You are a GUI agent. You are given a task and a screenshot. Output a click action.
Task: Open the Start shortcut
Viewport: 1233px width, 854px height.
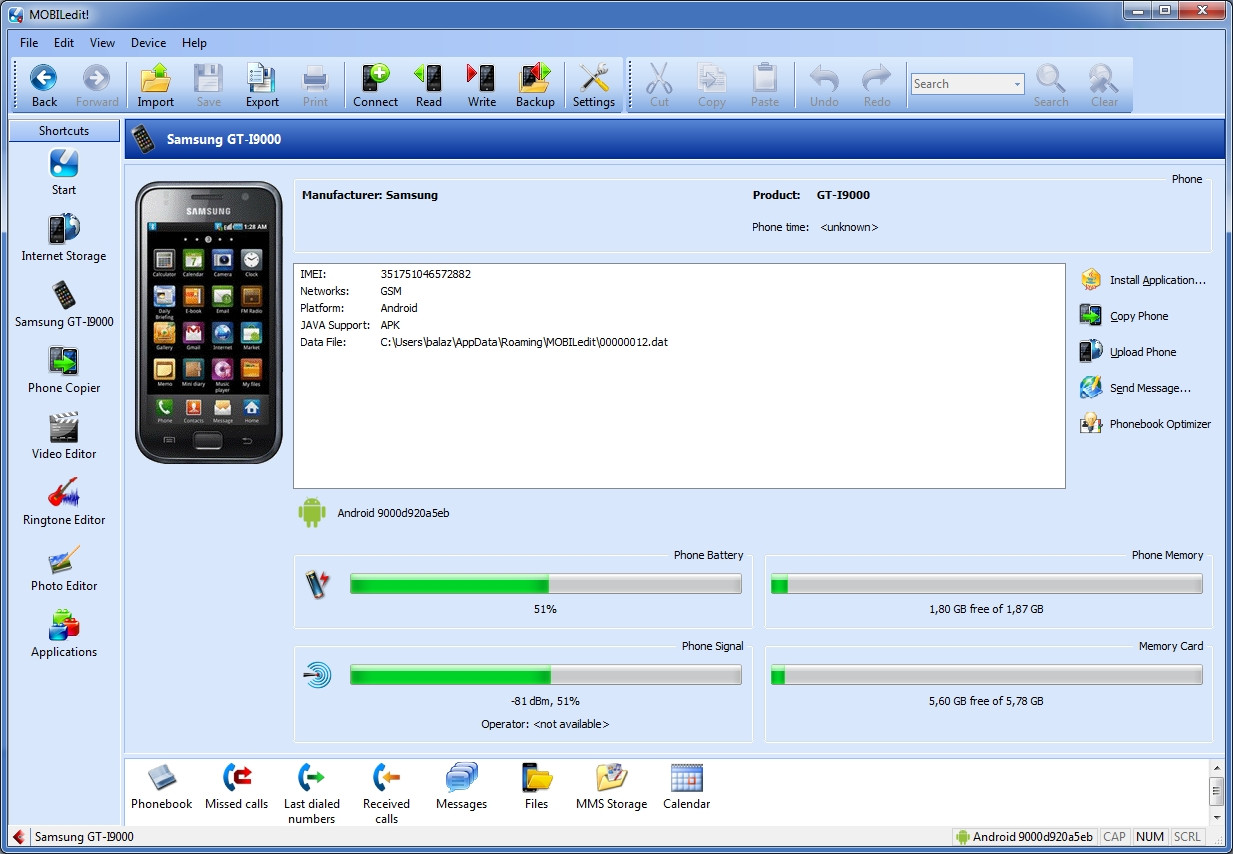(x=64, y=172)
